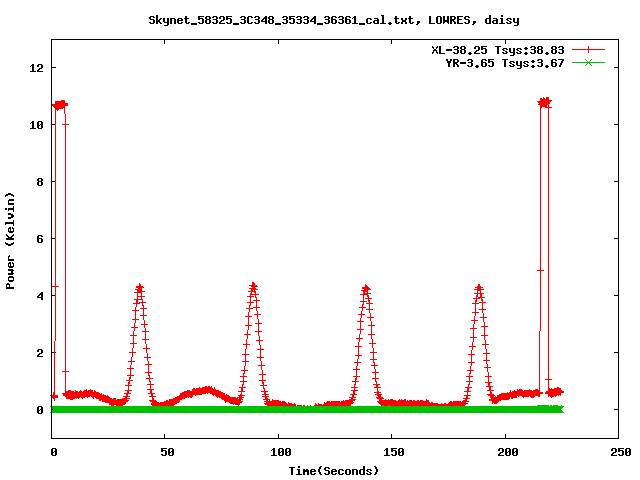Click the red peak near 190 seconds
640x480 pixels.
coord(479,289)
